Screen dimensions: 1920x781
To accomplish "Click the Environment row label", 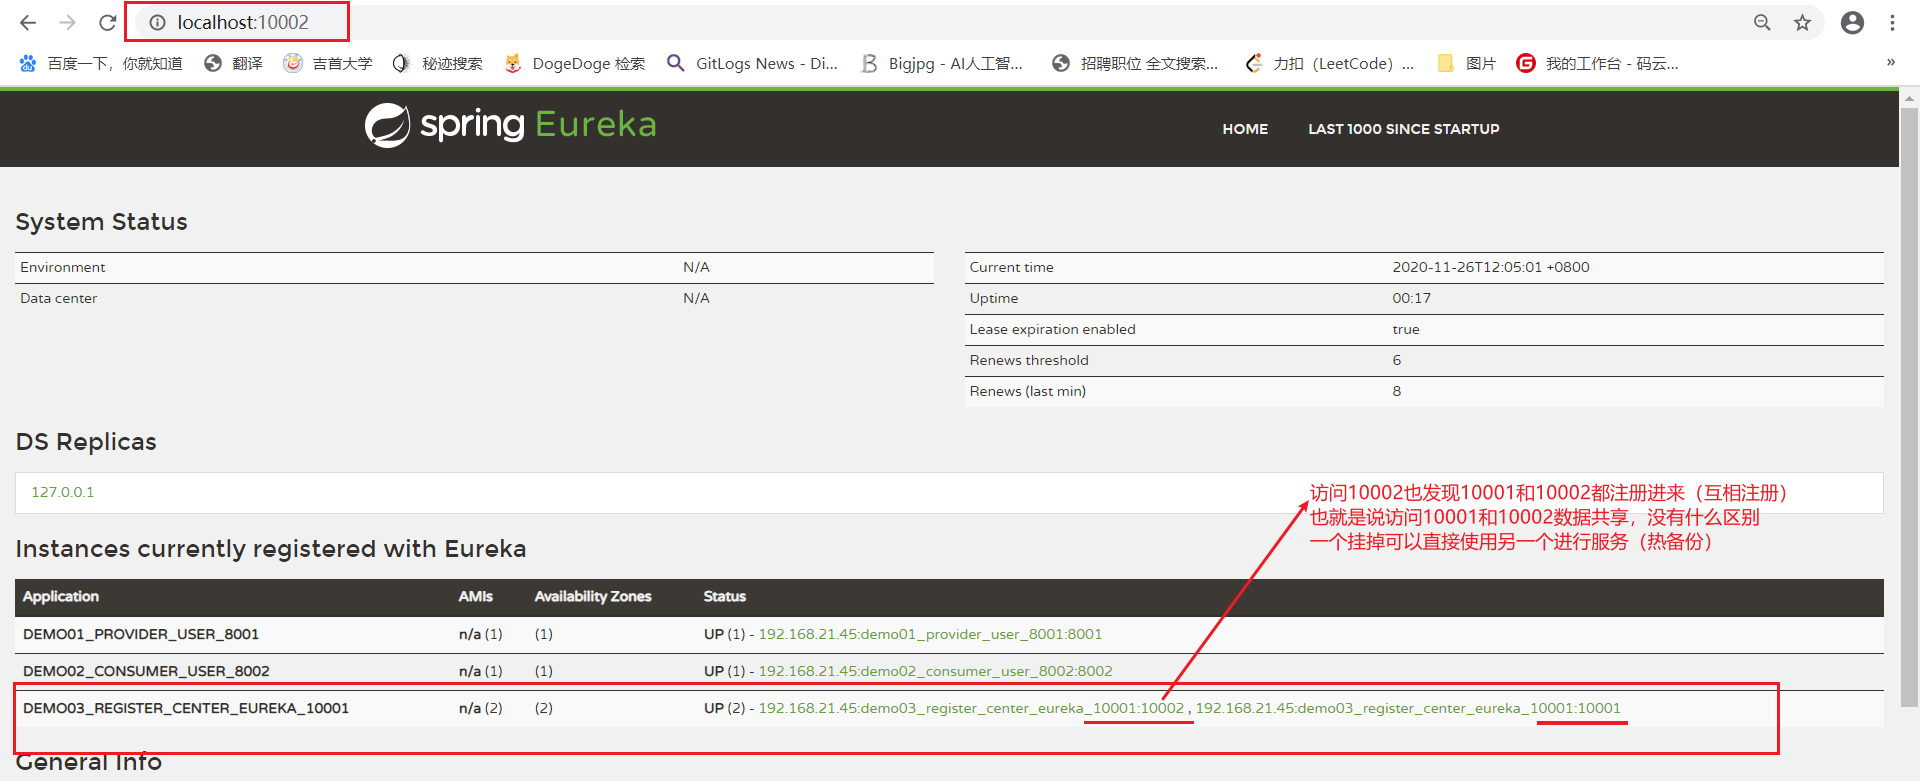I will tap(62, 267).
